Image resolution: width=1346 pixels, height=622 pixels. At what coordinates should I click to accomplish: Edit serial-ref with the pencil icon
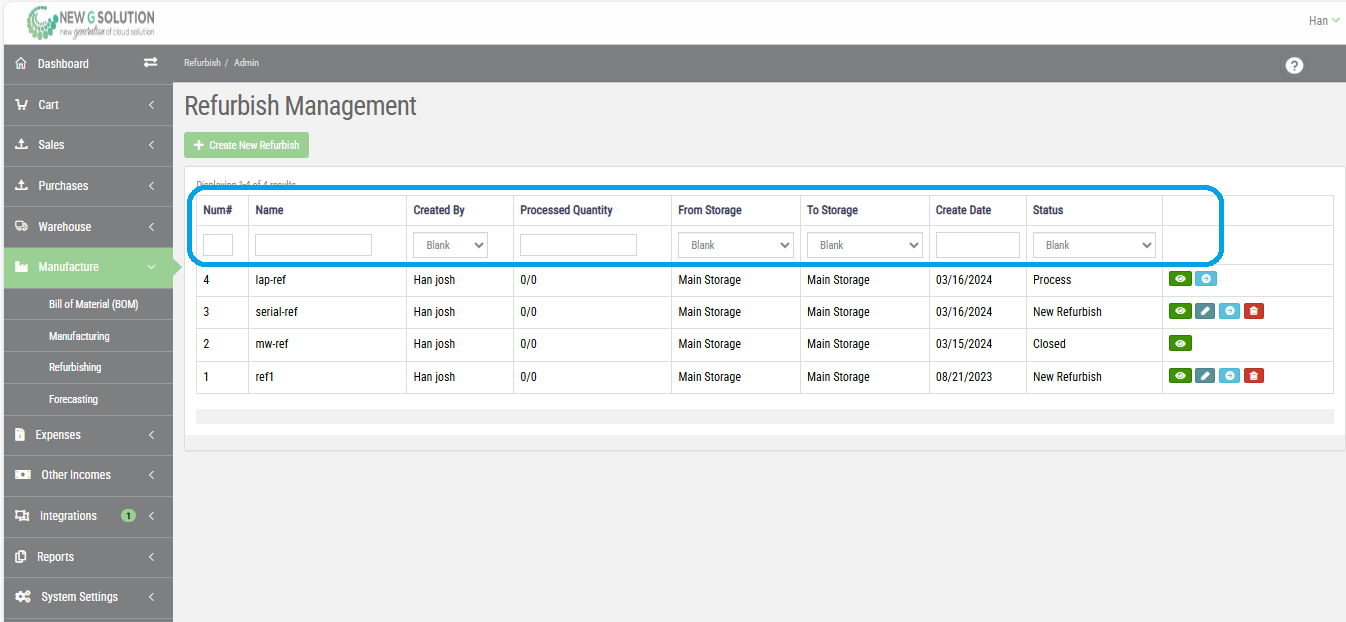(1205, 311)
